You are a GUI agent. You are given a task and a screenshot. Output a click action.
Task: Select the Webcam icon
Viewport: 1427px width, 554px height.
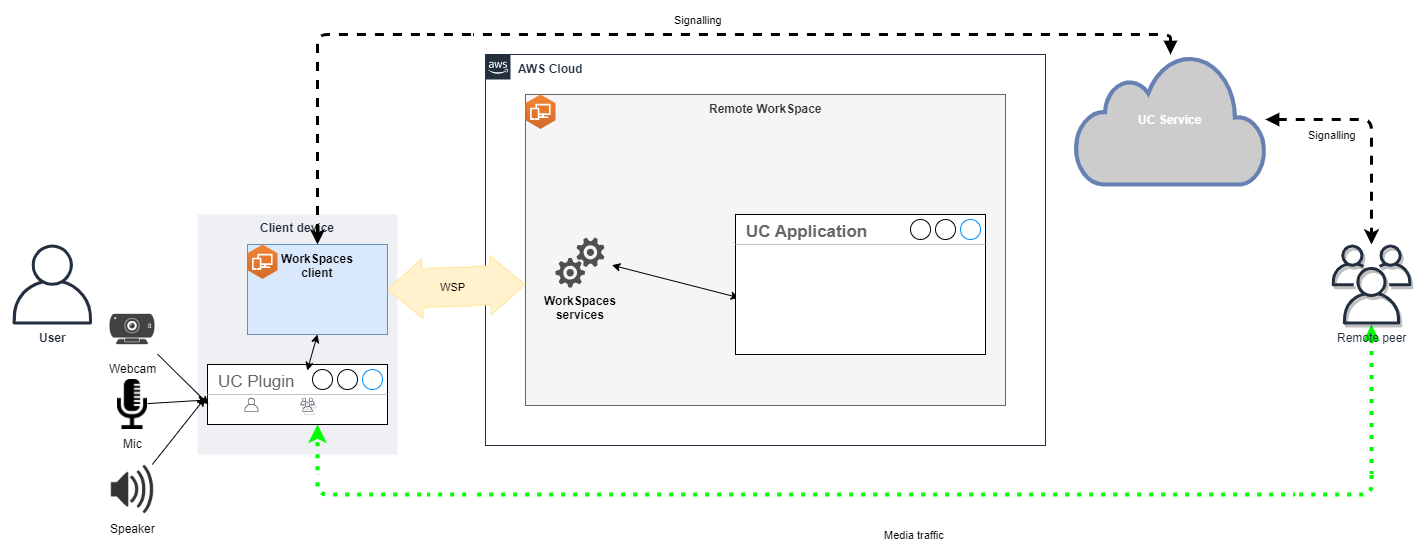click(132, 328)
